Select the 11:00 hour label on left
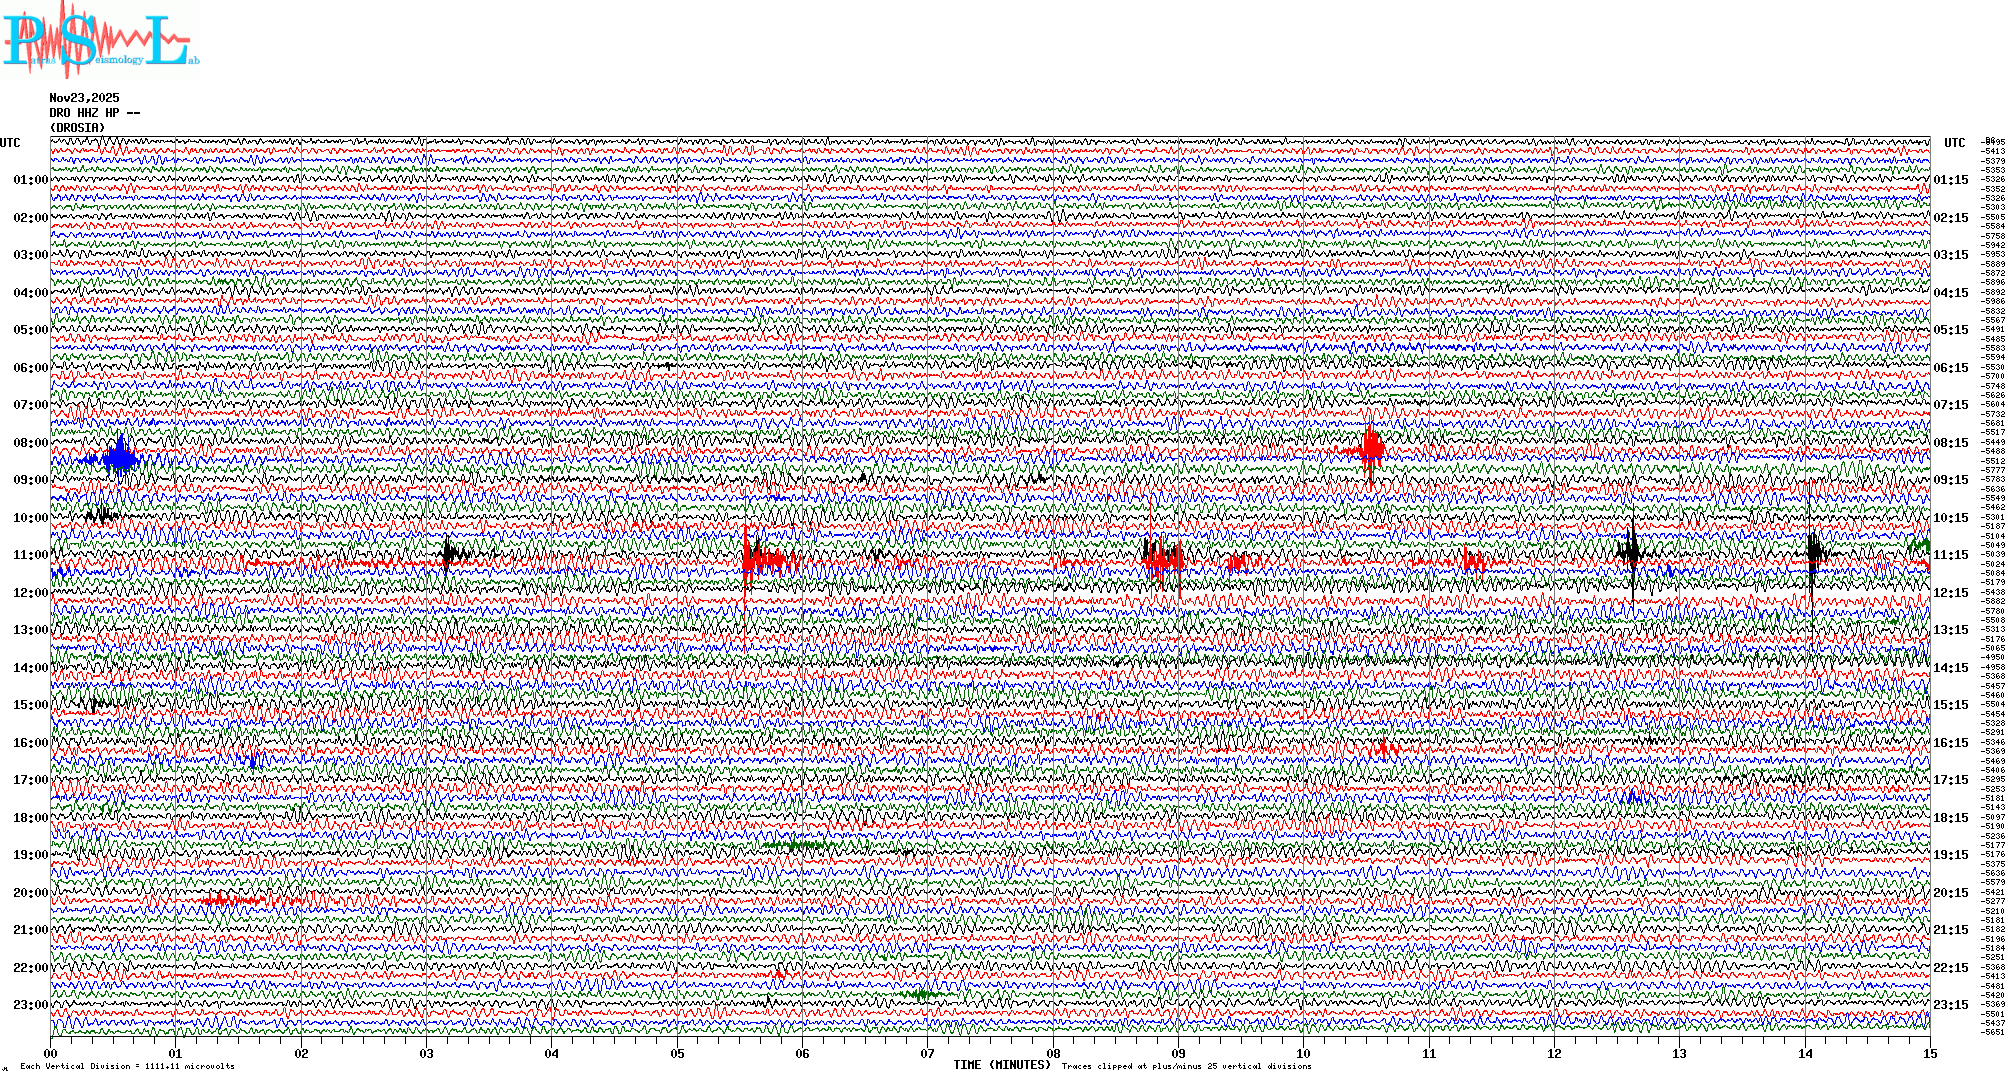The image size is (2010, 1080). 30,555
